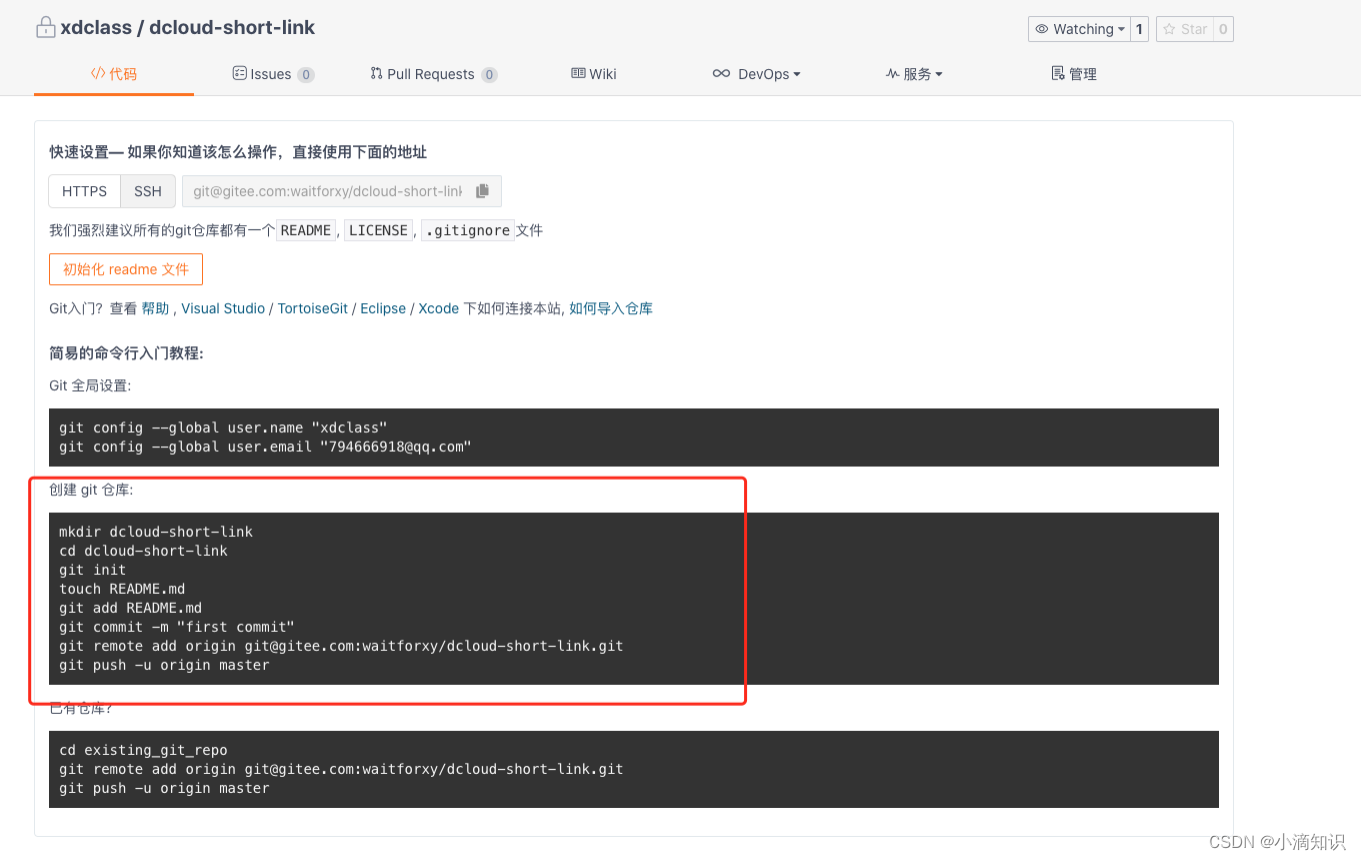The image size is (1361, 860).
Task: Open the TortoiseGit link
Action: point(313,309)
